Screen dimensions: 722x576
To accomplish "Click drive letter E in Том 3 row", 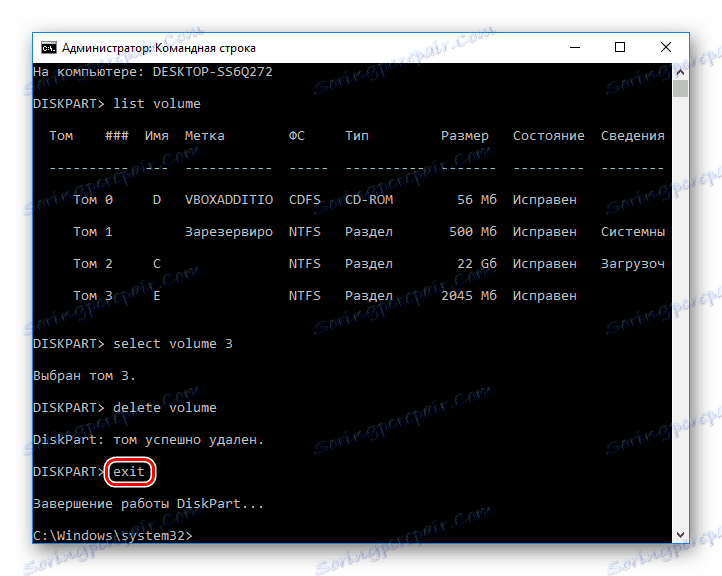I will [x=157, y=296].
